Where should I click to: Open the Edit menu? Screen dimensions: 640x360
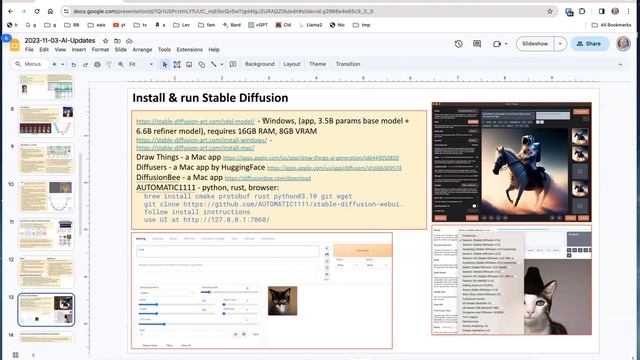coord(44,50)
